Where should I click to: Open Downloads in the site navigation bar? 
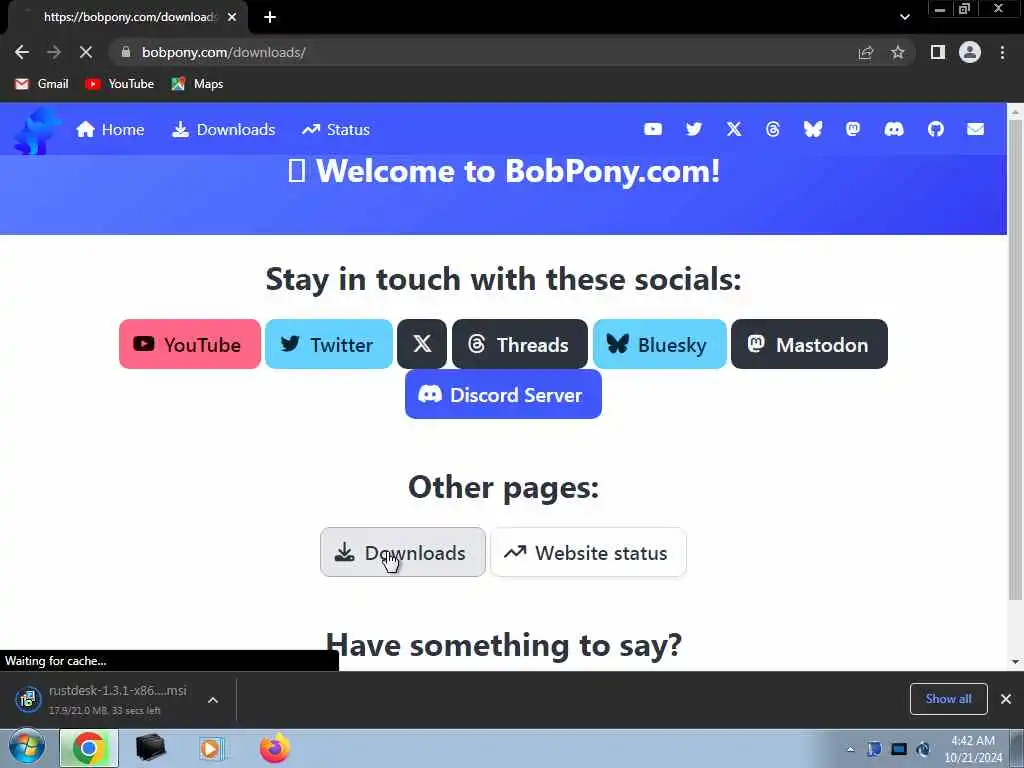[x=223, y=129]
